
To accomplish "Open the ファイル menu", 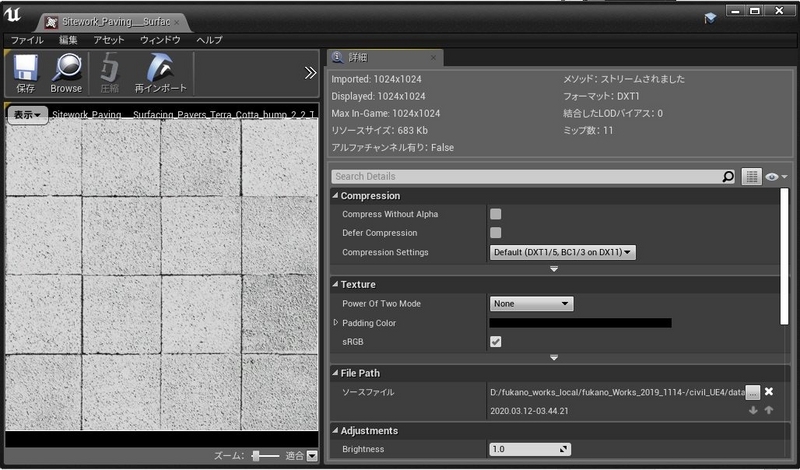I will pyautogui.click(x=26, y=40).
